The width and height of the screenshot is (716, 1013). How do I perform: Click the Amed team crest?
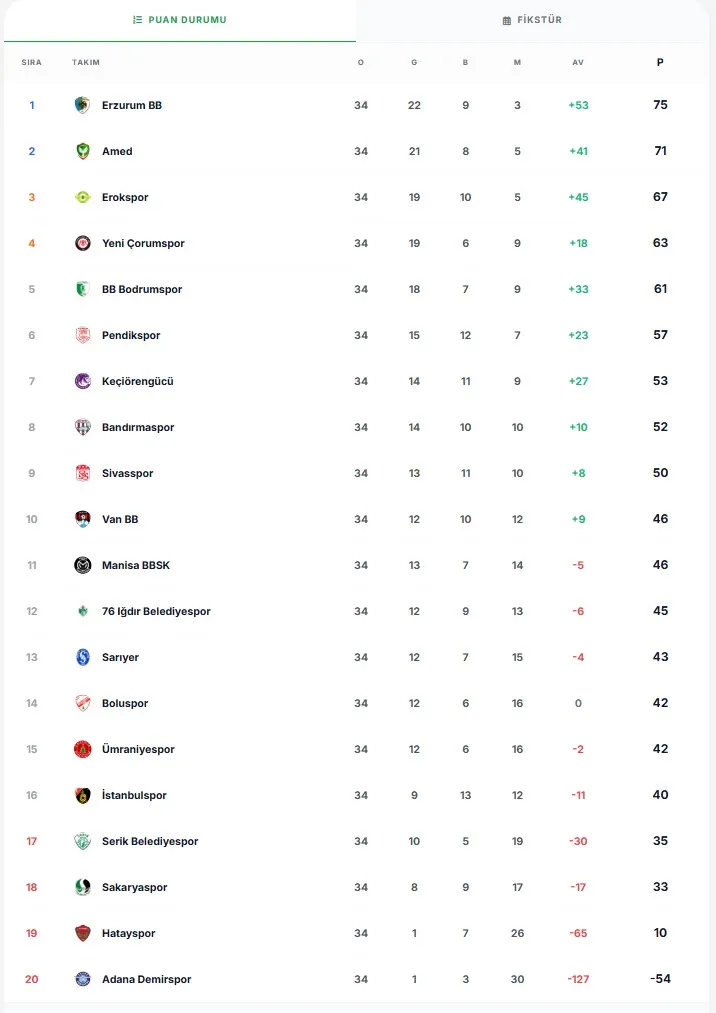point(82,151)
